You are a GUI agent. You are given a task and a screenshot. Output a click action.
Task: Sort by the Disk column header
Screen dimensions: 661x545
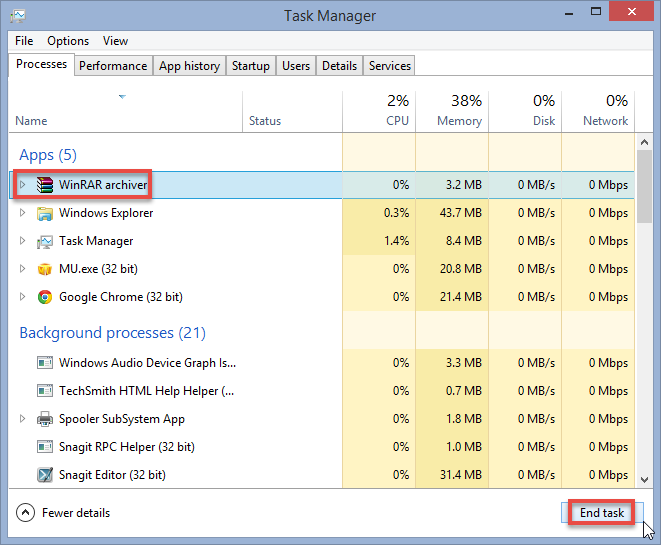tap(525, 112)
